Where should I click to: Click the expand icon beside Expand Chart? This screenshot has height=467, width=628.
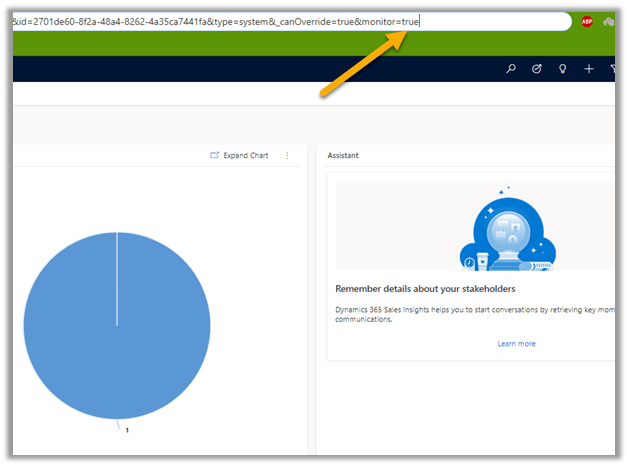214,156
